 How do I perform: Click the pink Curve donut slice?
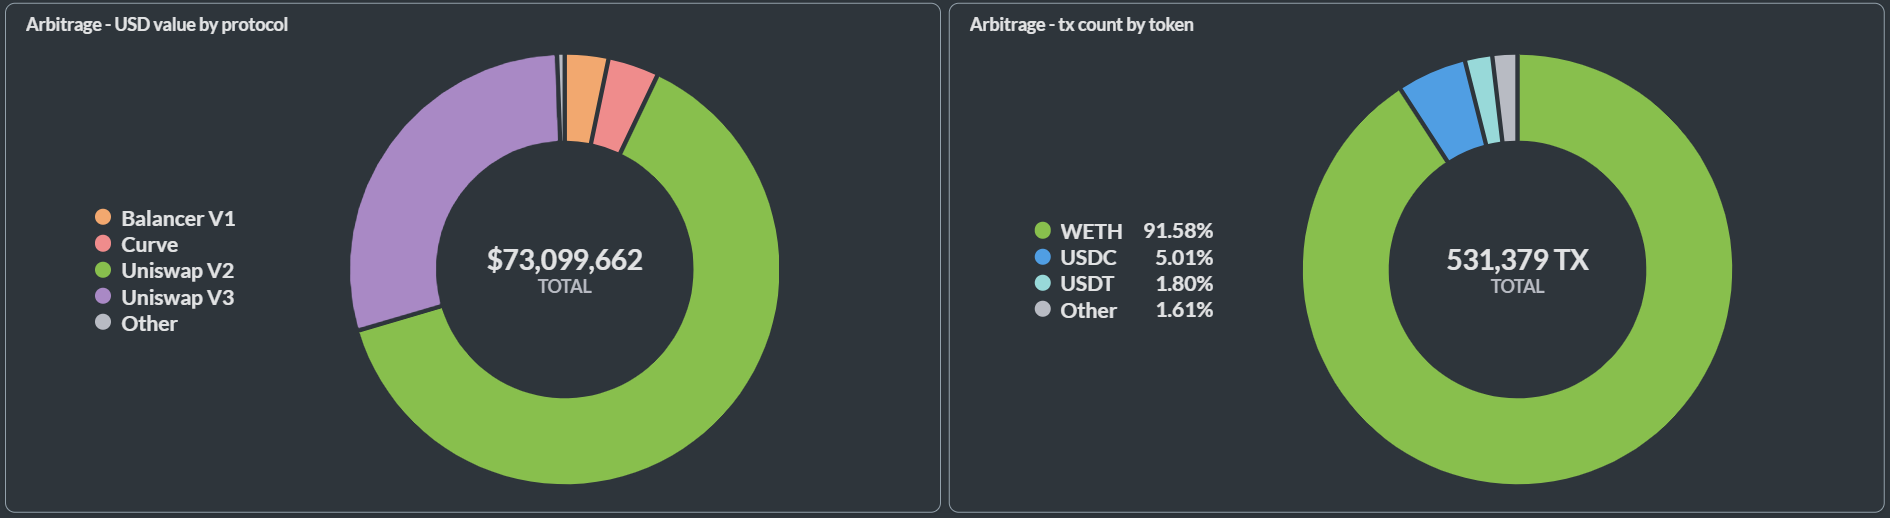[622, 107]
